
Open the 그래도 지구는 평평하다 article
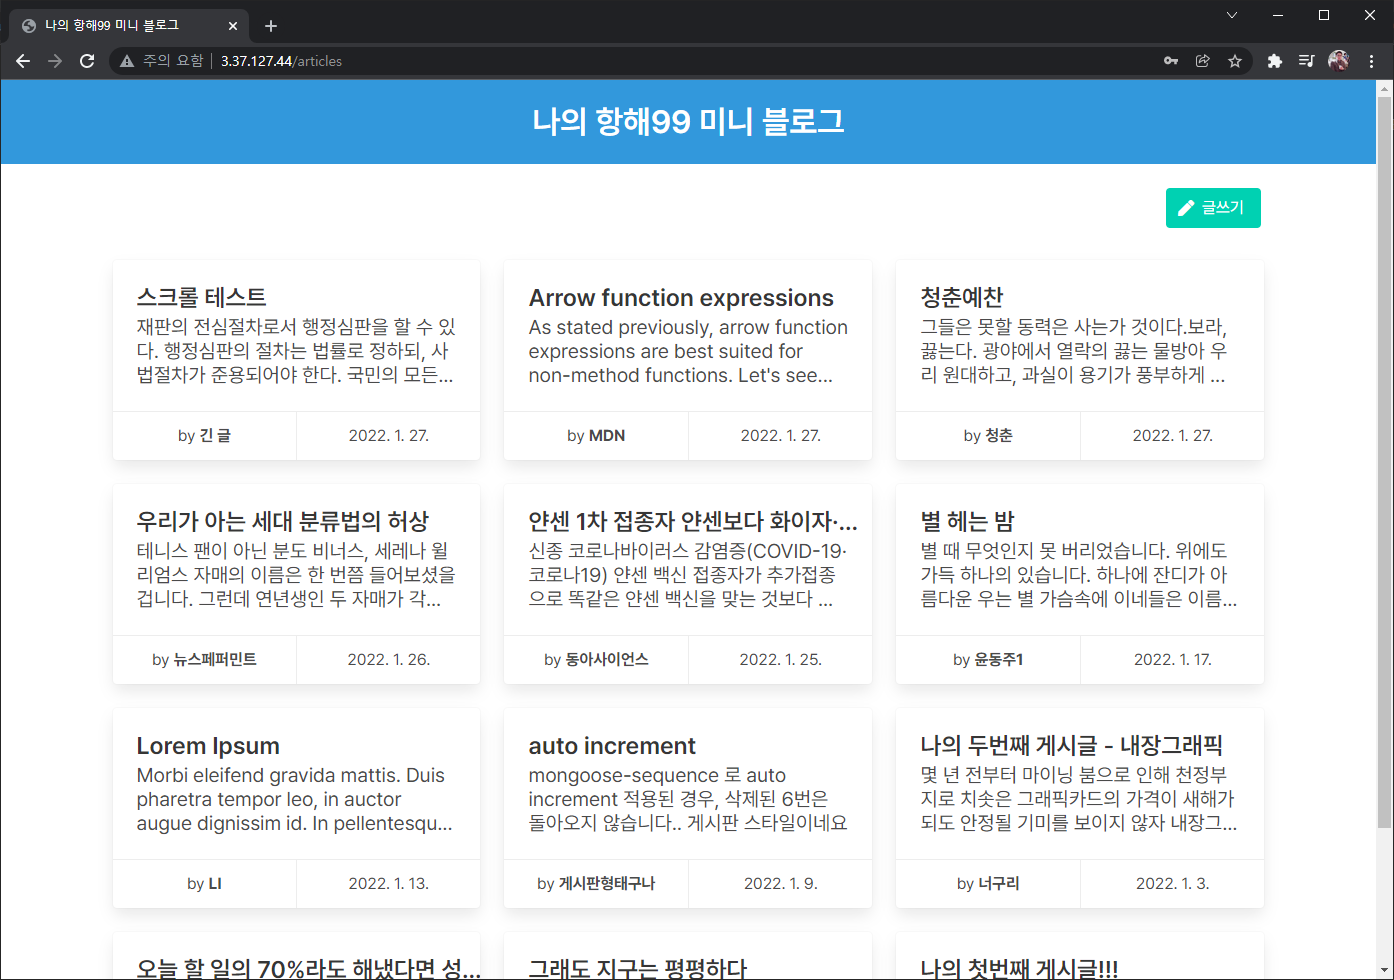637,968
